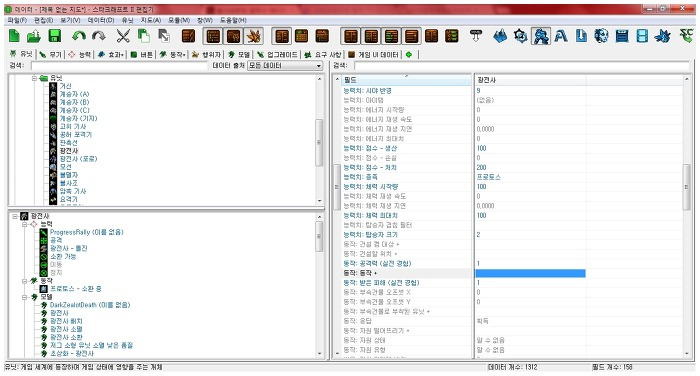The height and width of the screenshot is (376, 700).
Task: Open the 동작 tab dropdown arrow
Action: point(184,55)
